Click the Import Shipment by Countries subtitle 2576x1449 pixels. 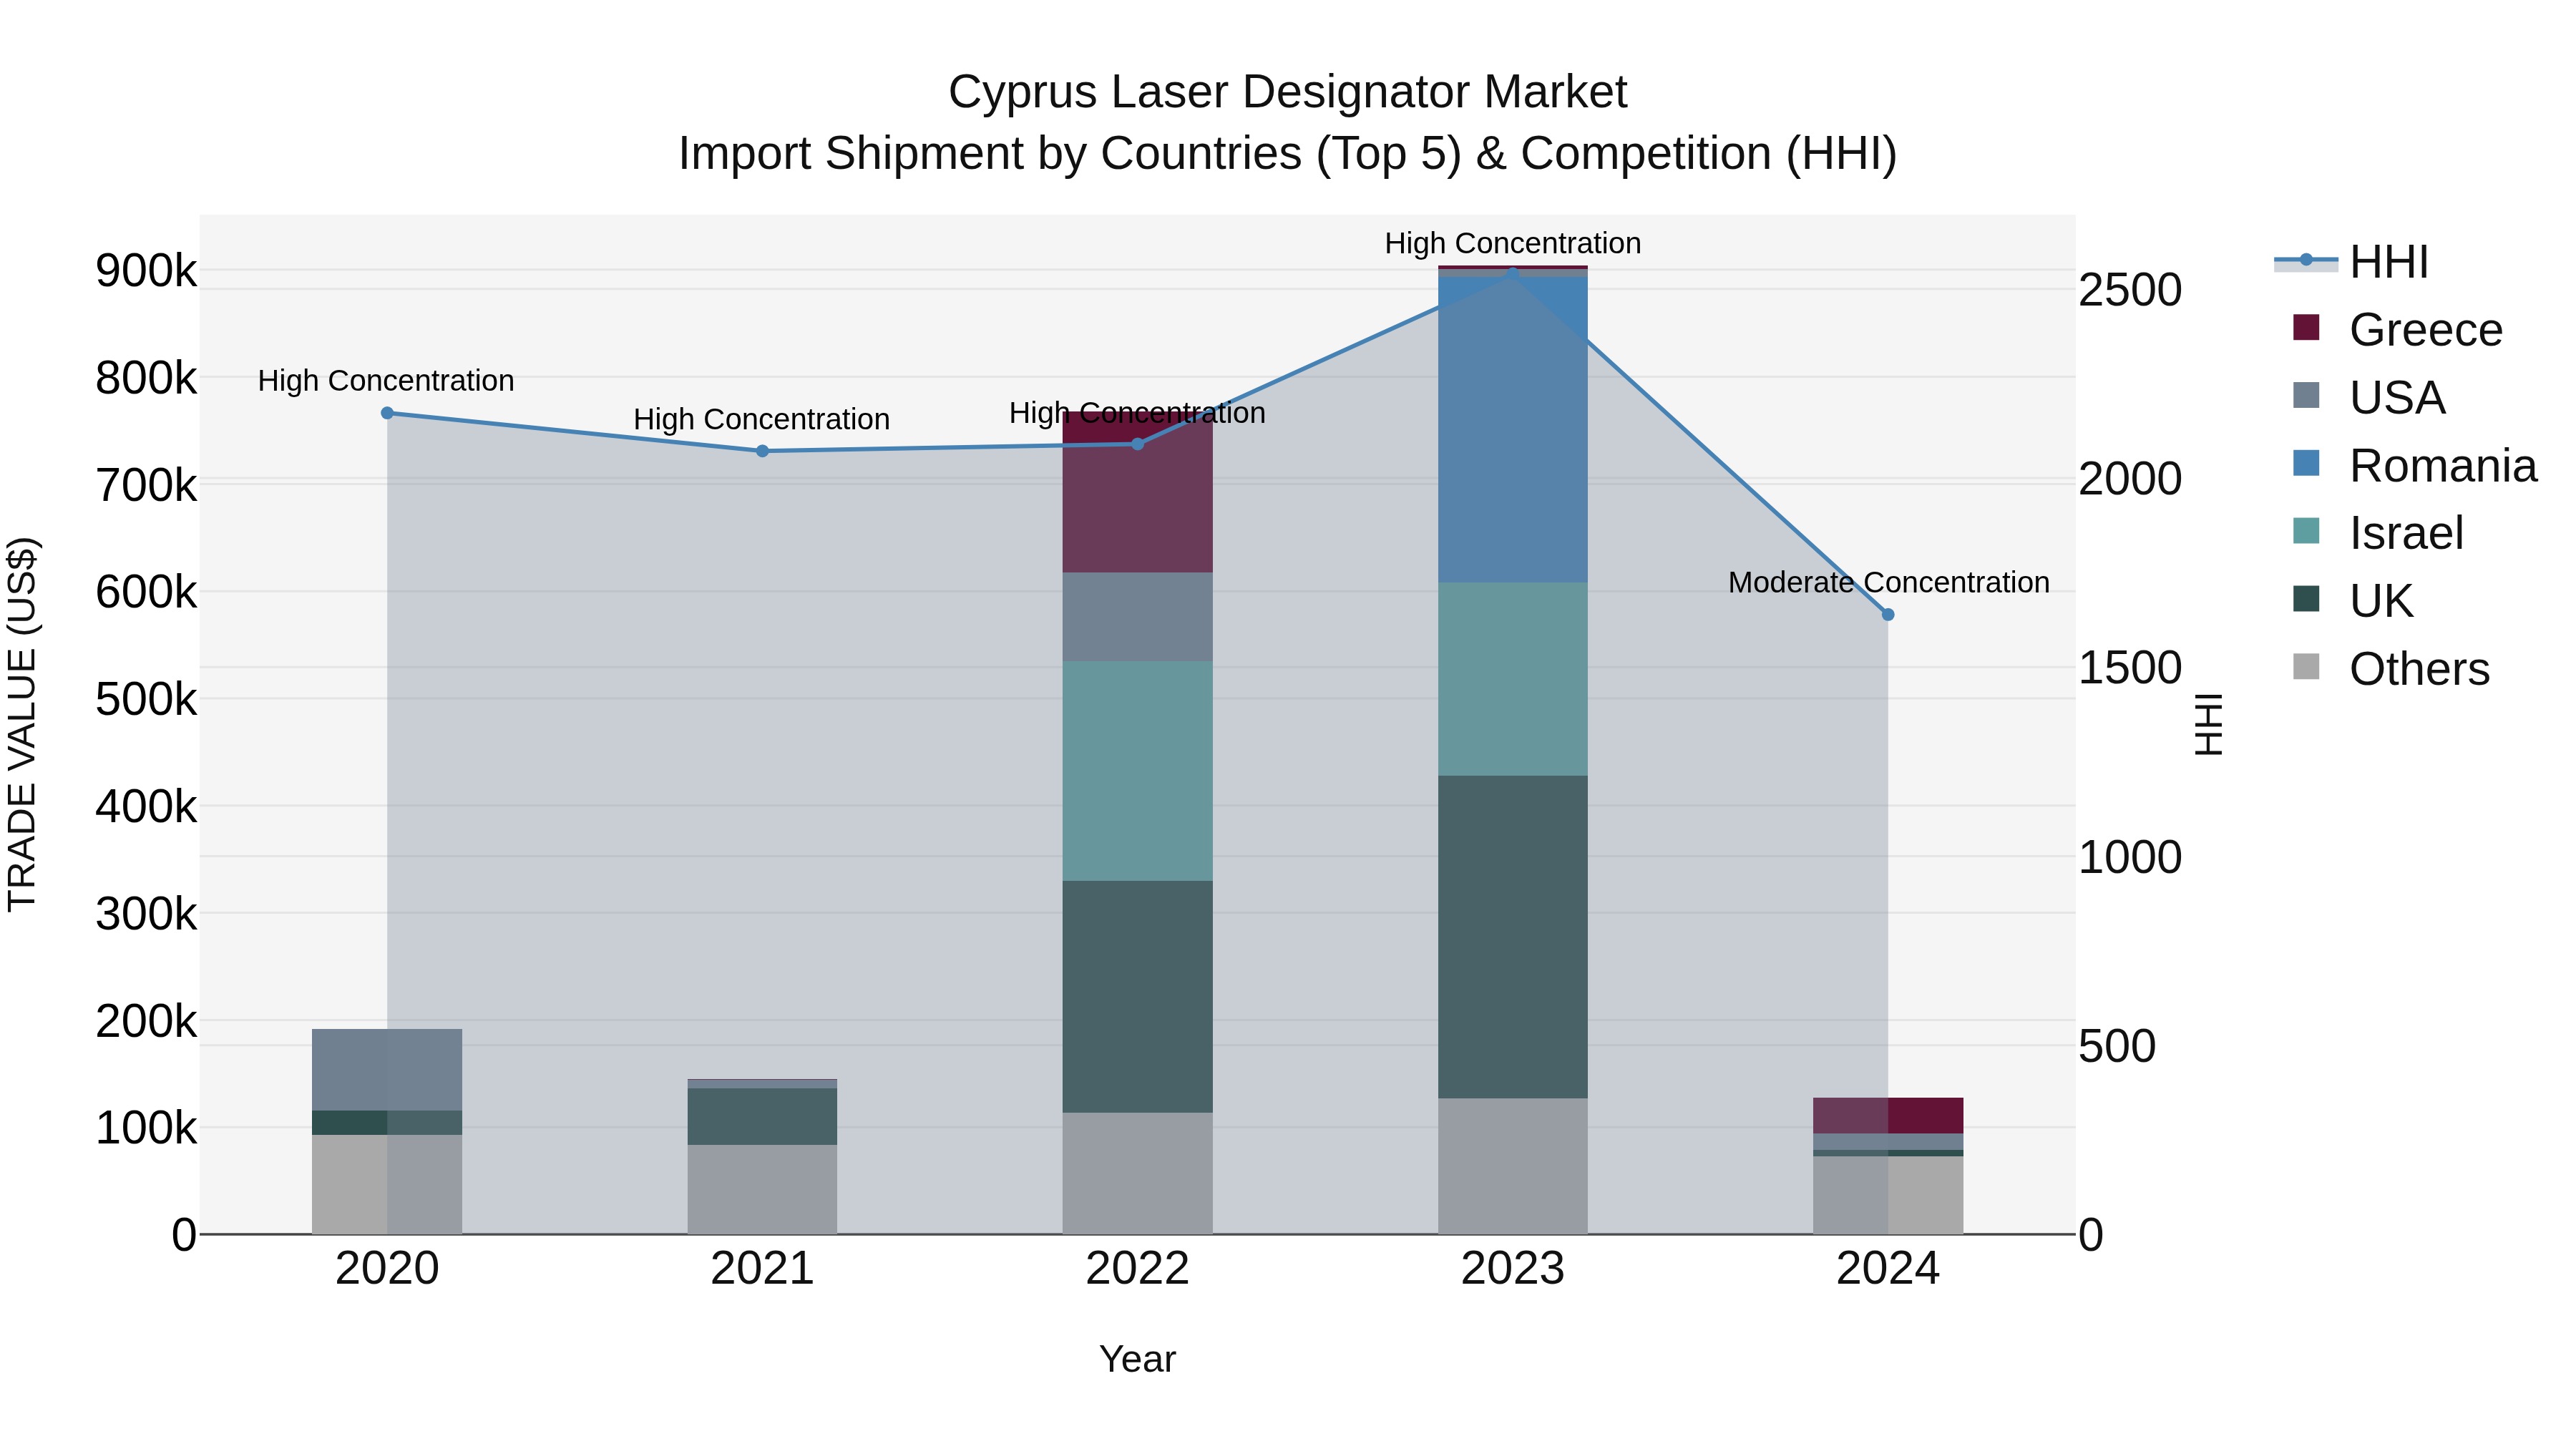pyautogui.click(x=1288, y=154)
